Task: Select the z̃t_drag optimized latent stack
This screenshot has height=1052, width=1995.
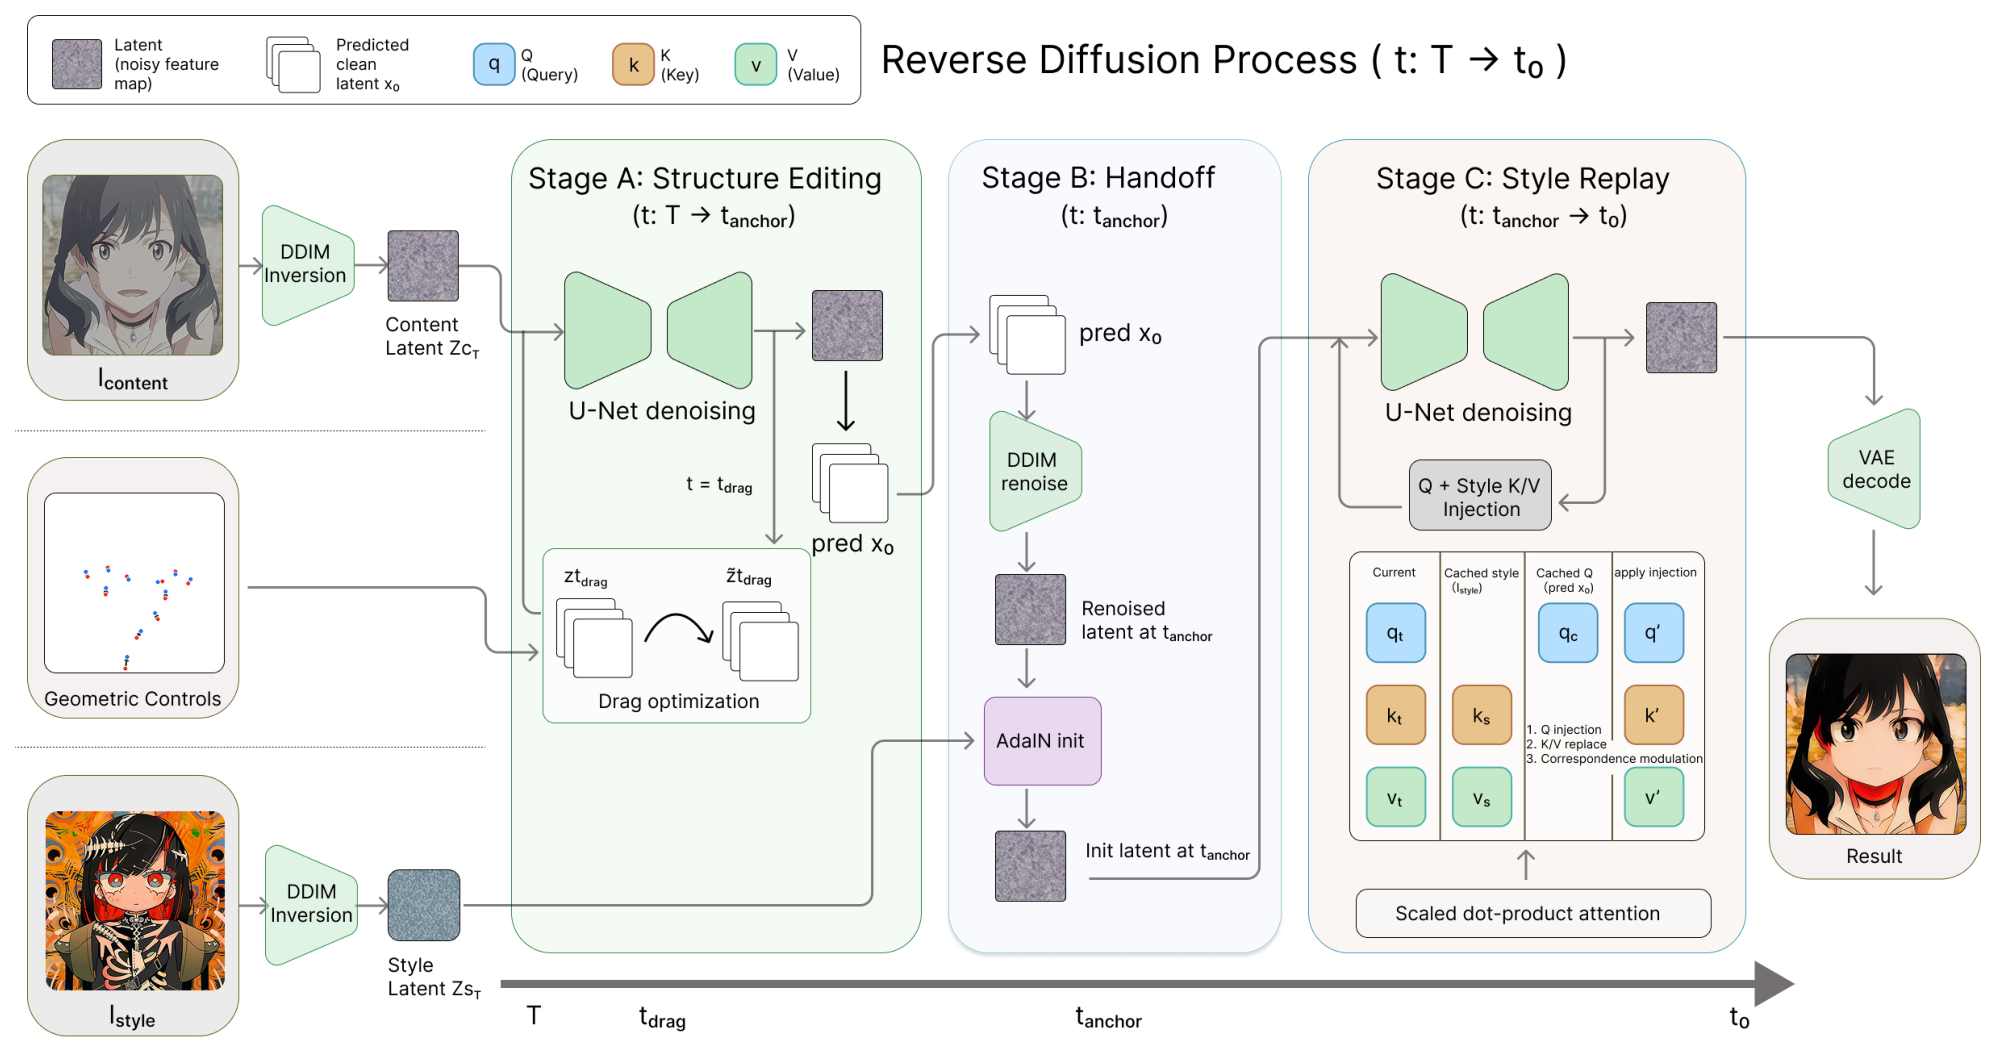Action: (x=761, y=641)
